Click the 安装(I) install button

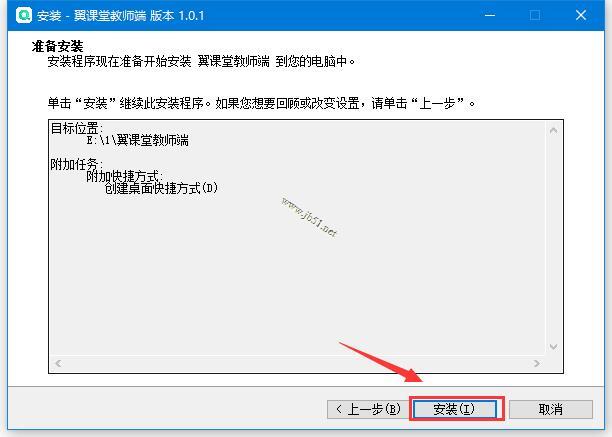[x=455, y=409]
